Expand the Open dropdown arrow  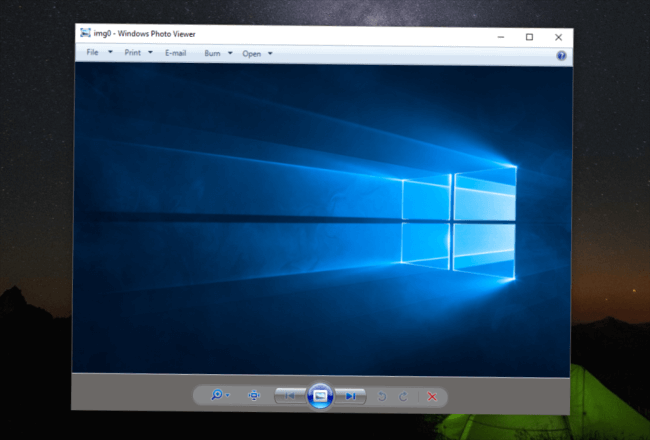[270, 54]
